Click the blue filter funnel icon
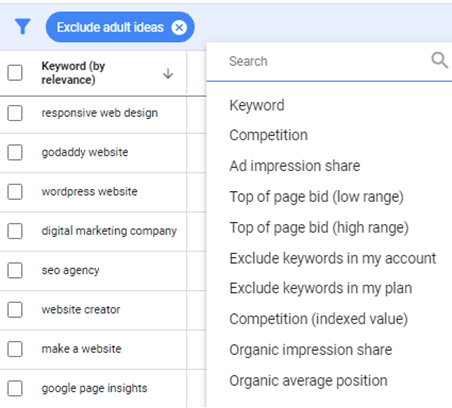Image resolution: width=452 pixels, height=408 pixels. (23, 27)
